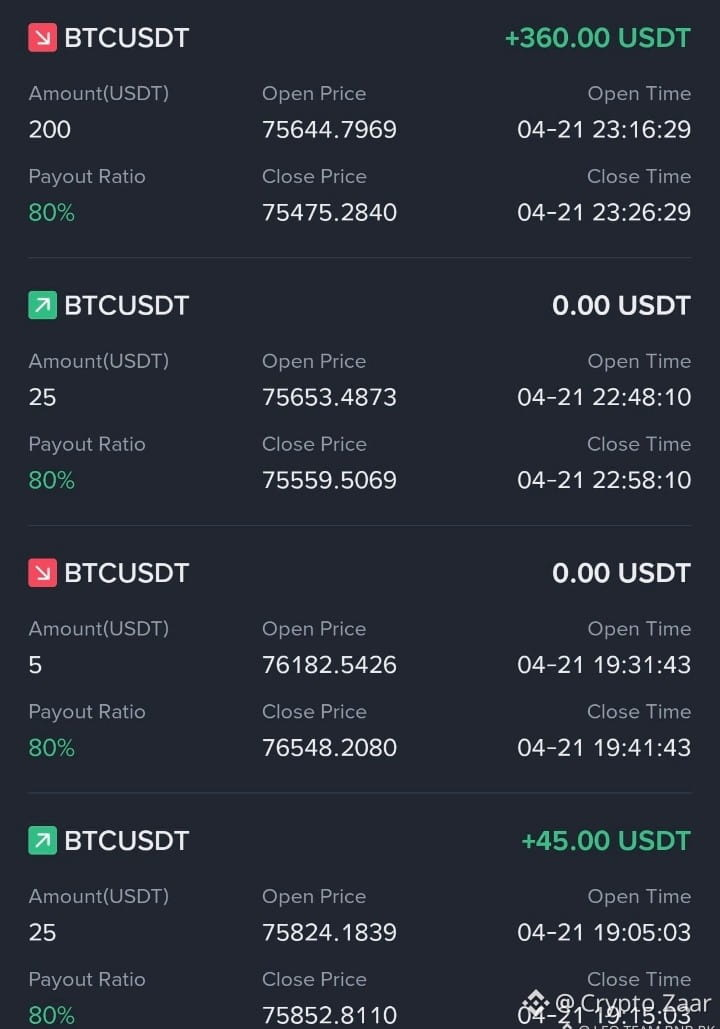Tap the red down-arrow icon of 19:31:43 trade
This screenshot has width=720, height=1029.
(42, 573)
